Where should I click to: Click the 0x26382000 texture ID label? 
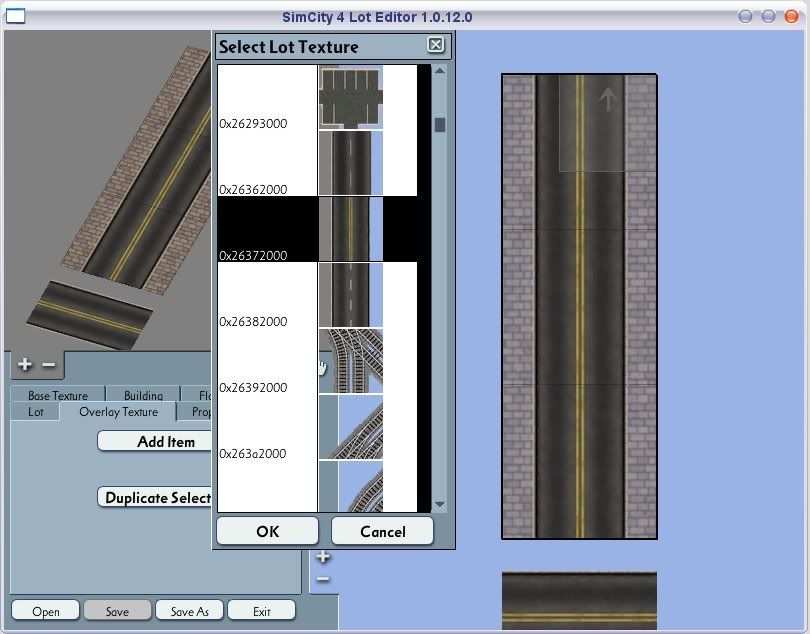[253, 322]
